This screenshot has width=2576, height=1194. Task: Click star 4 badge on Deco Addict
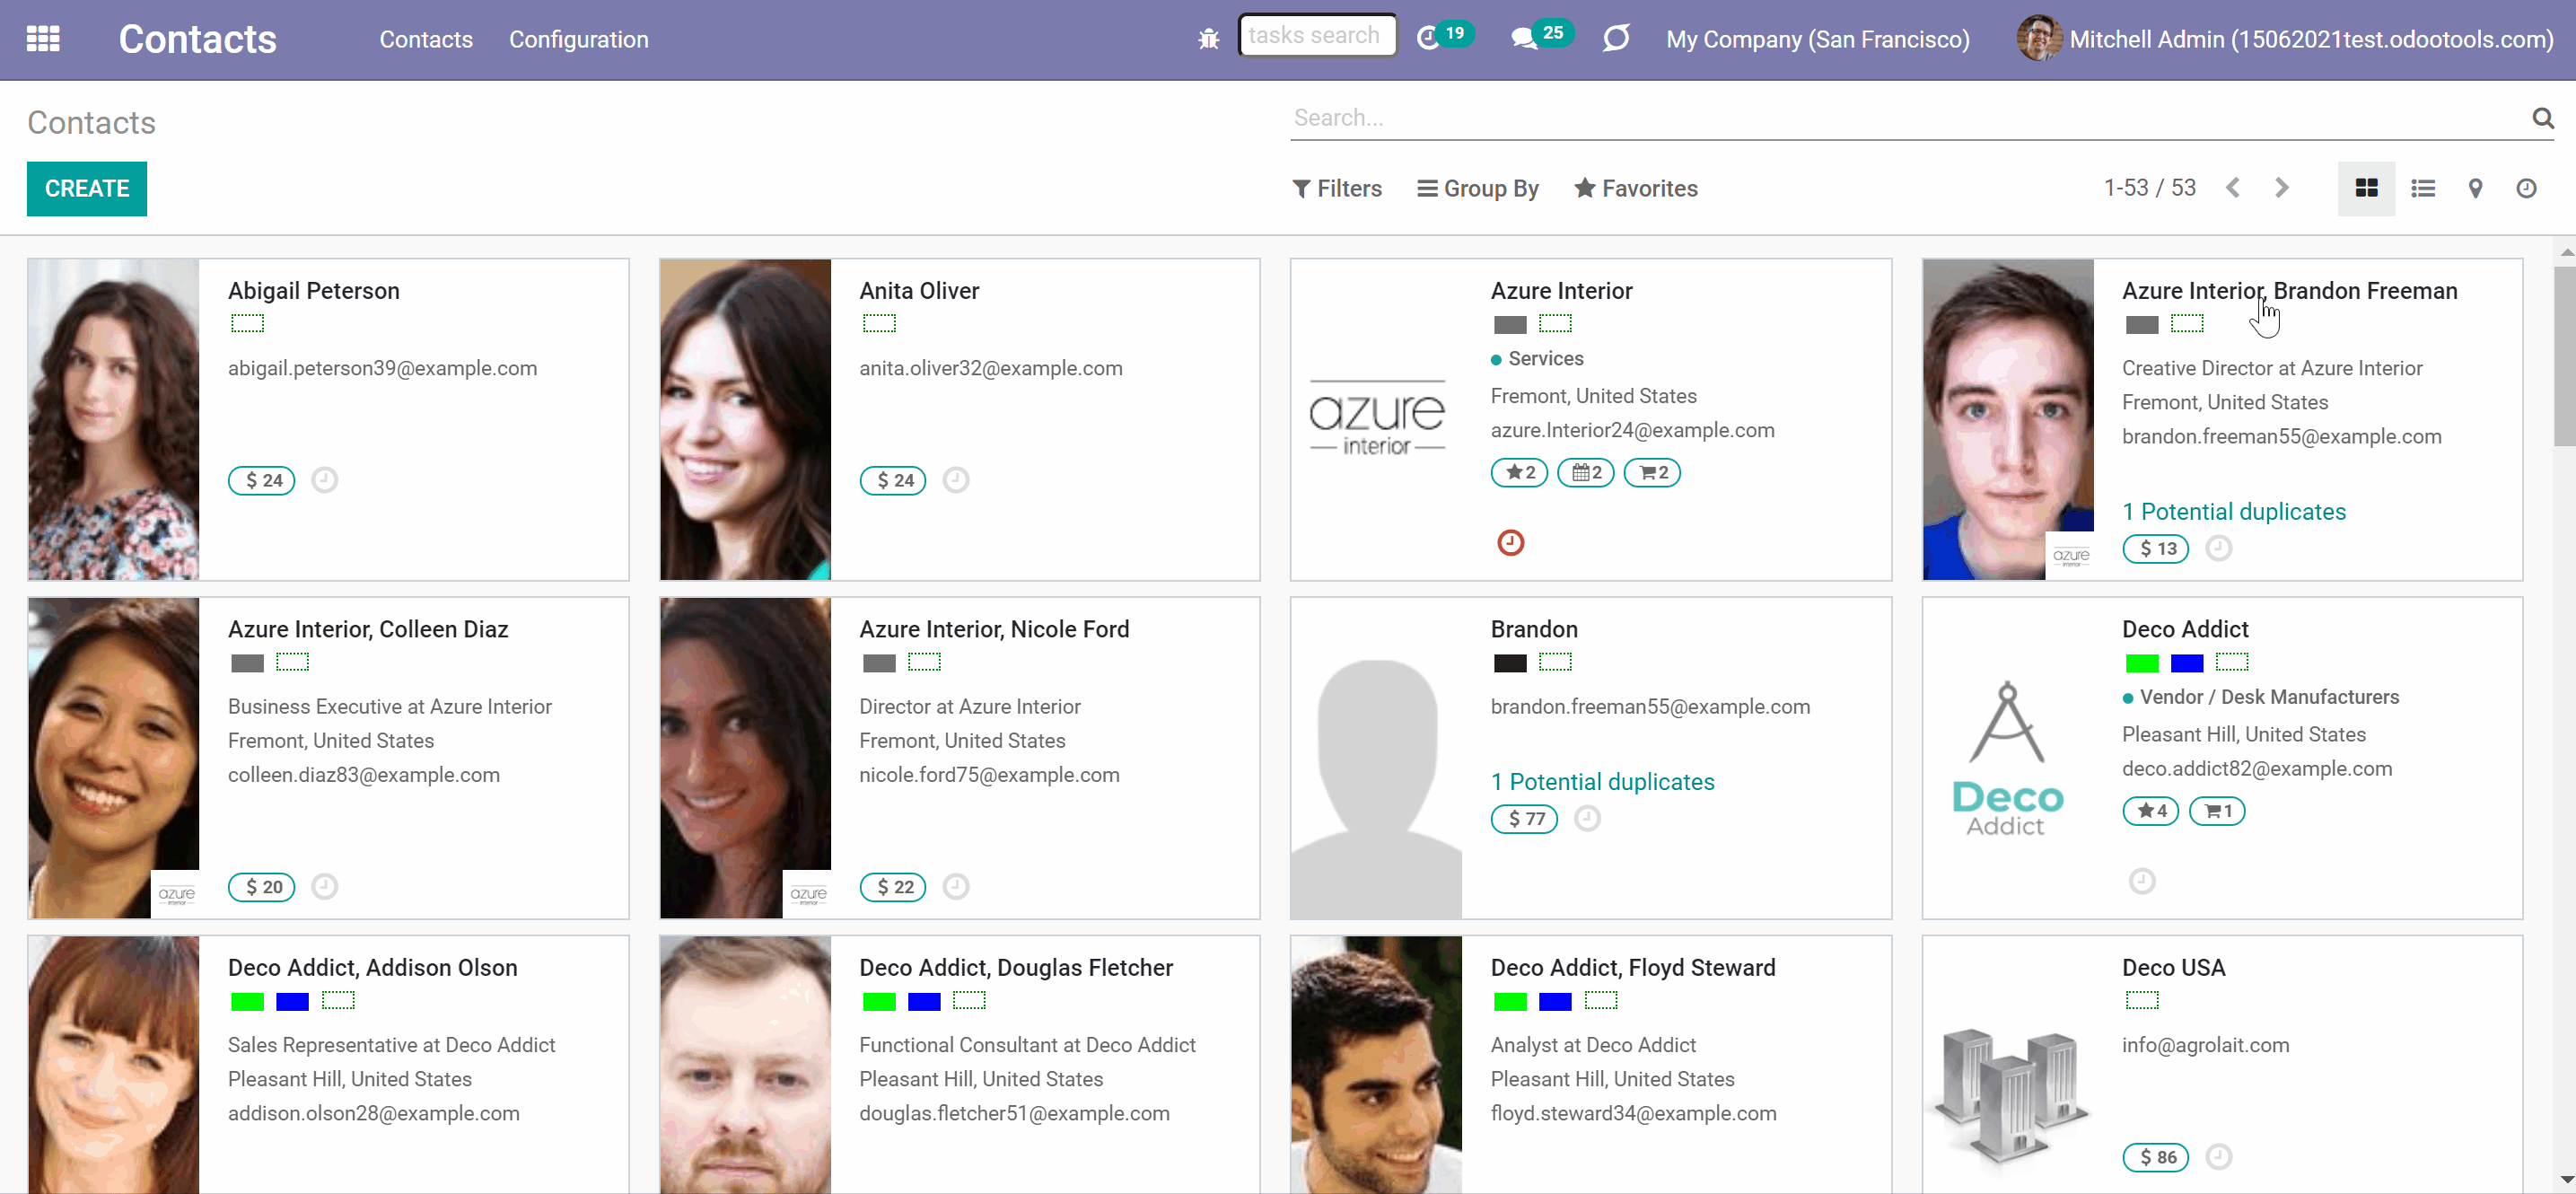[x=2150, y=810]
